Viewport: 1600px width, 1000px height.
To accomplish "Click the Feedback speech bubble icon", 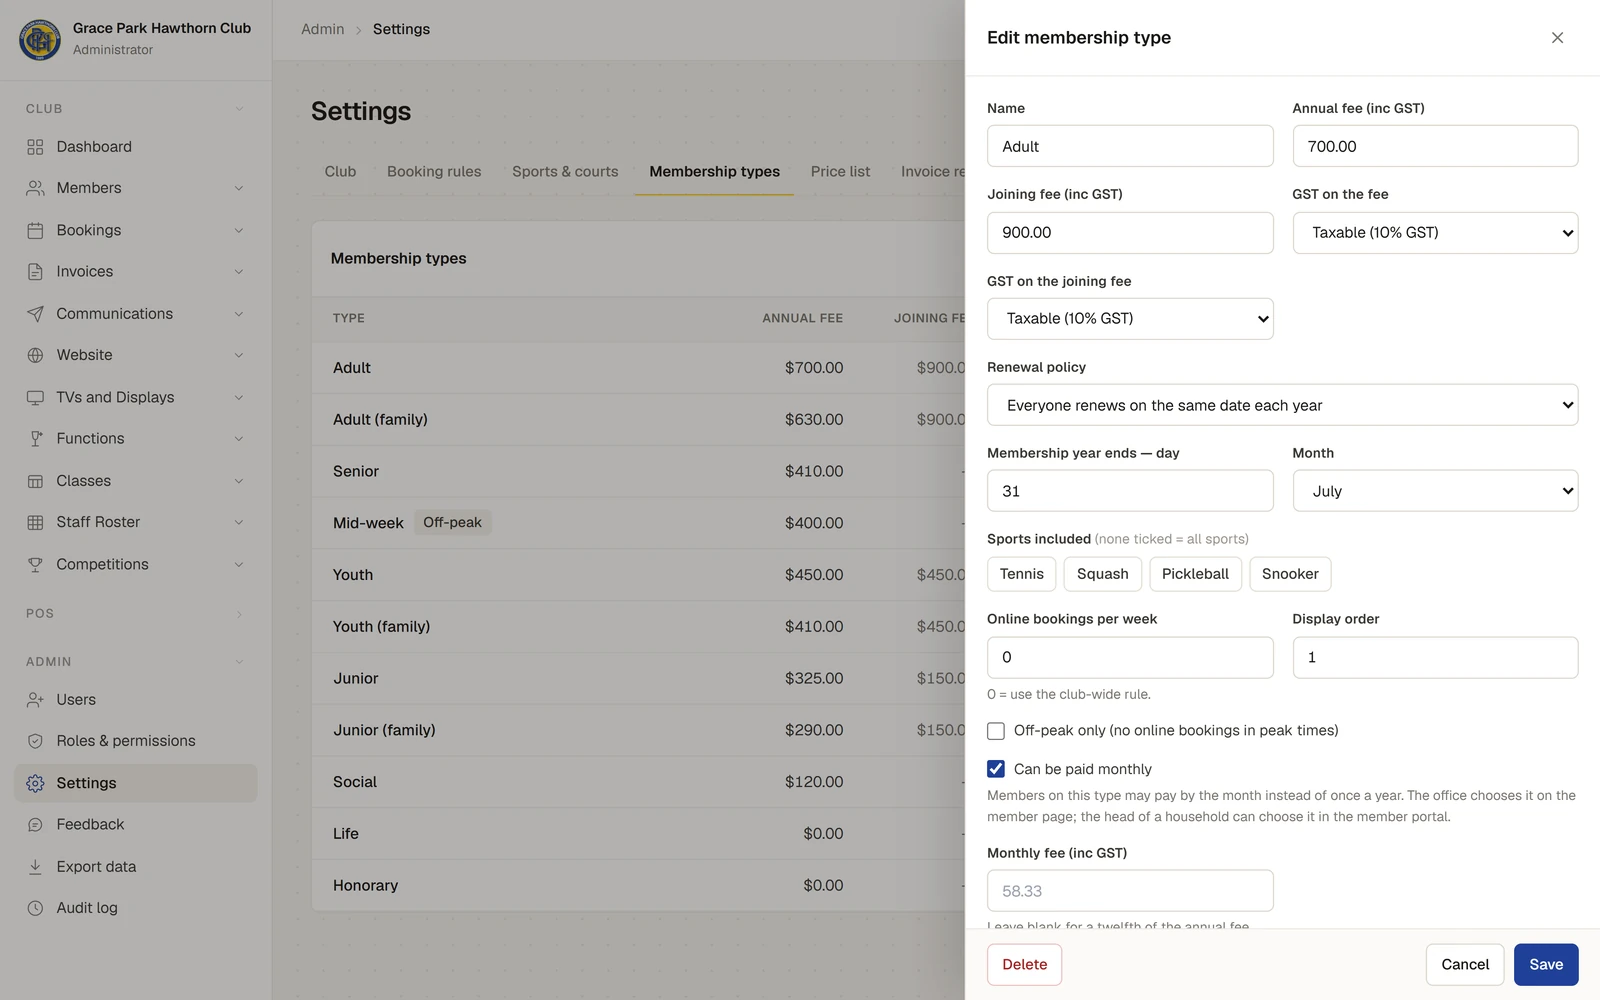I will click(x=35, y=825).
